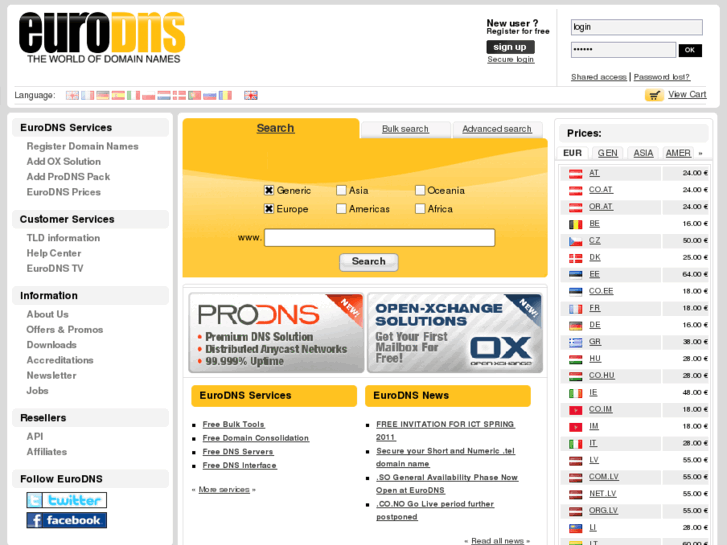
Task: Click the OK login button
Action: [x=690, y=50]
